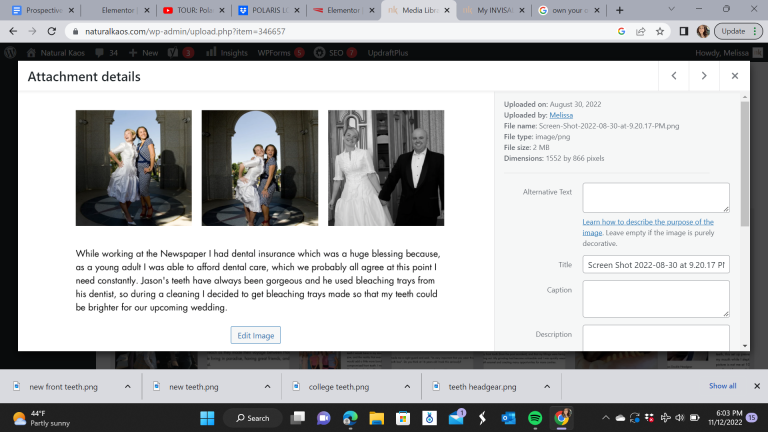
Task: Open Spotify from taskbar
Action: point(535,418)
